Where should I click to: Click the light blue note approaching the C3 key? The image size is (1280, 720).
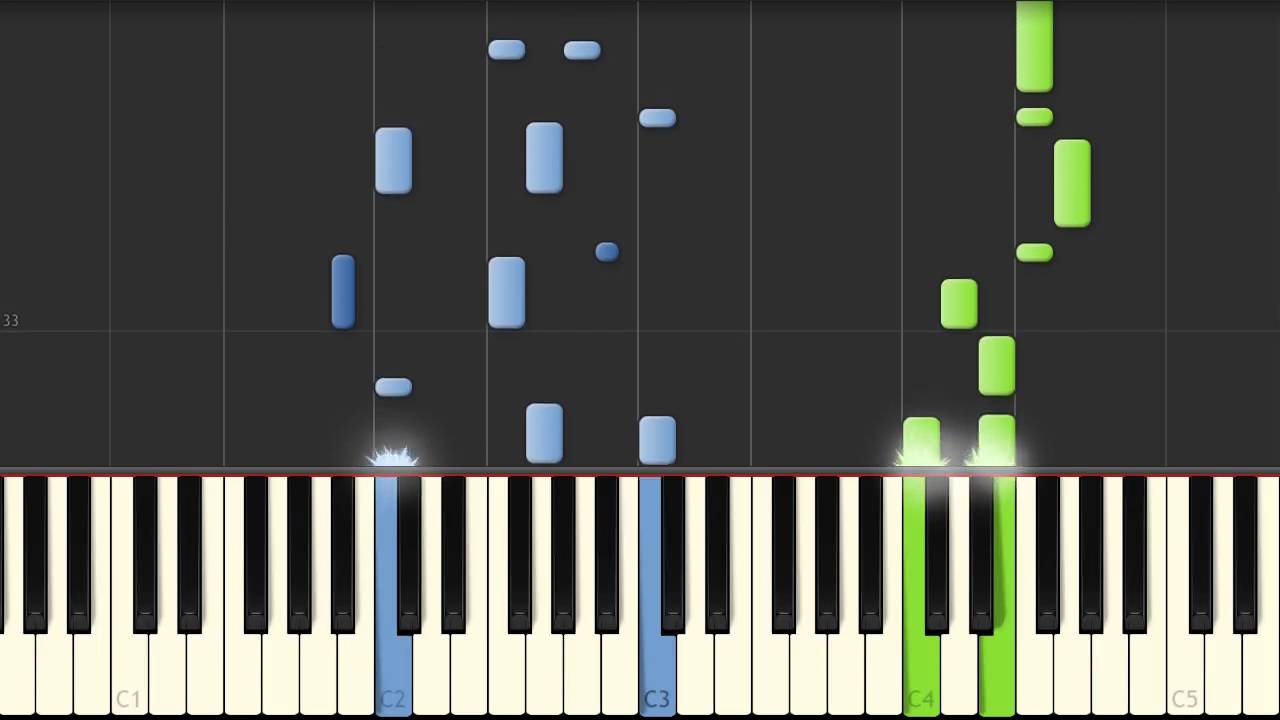click(x=657, y=440)
